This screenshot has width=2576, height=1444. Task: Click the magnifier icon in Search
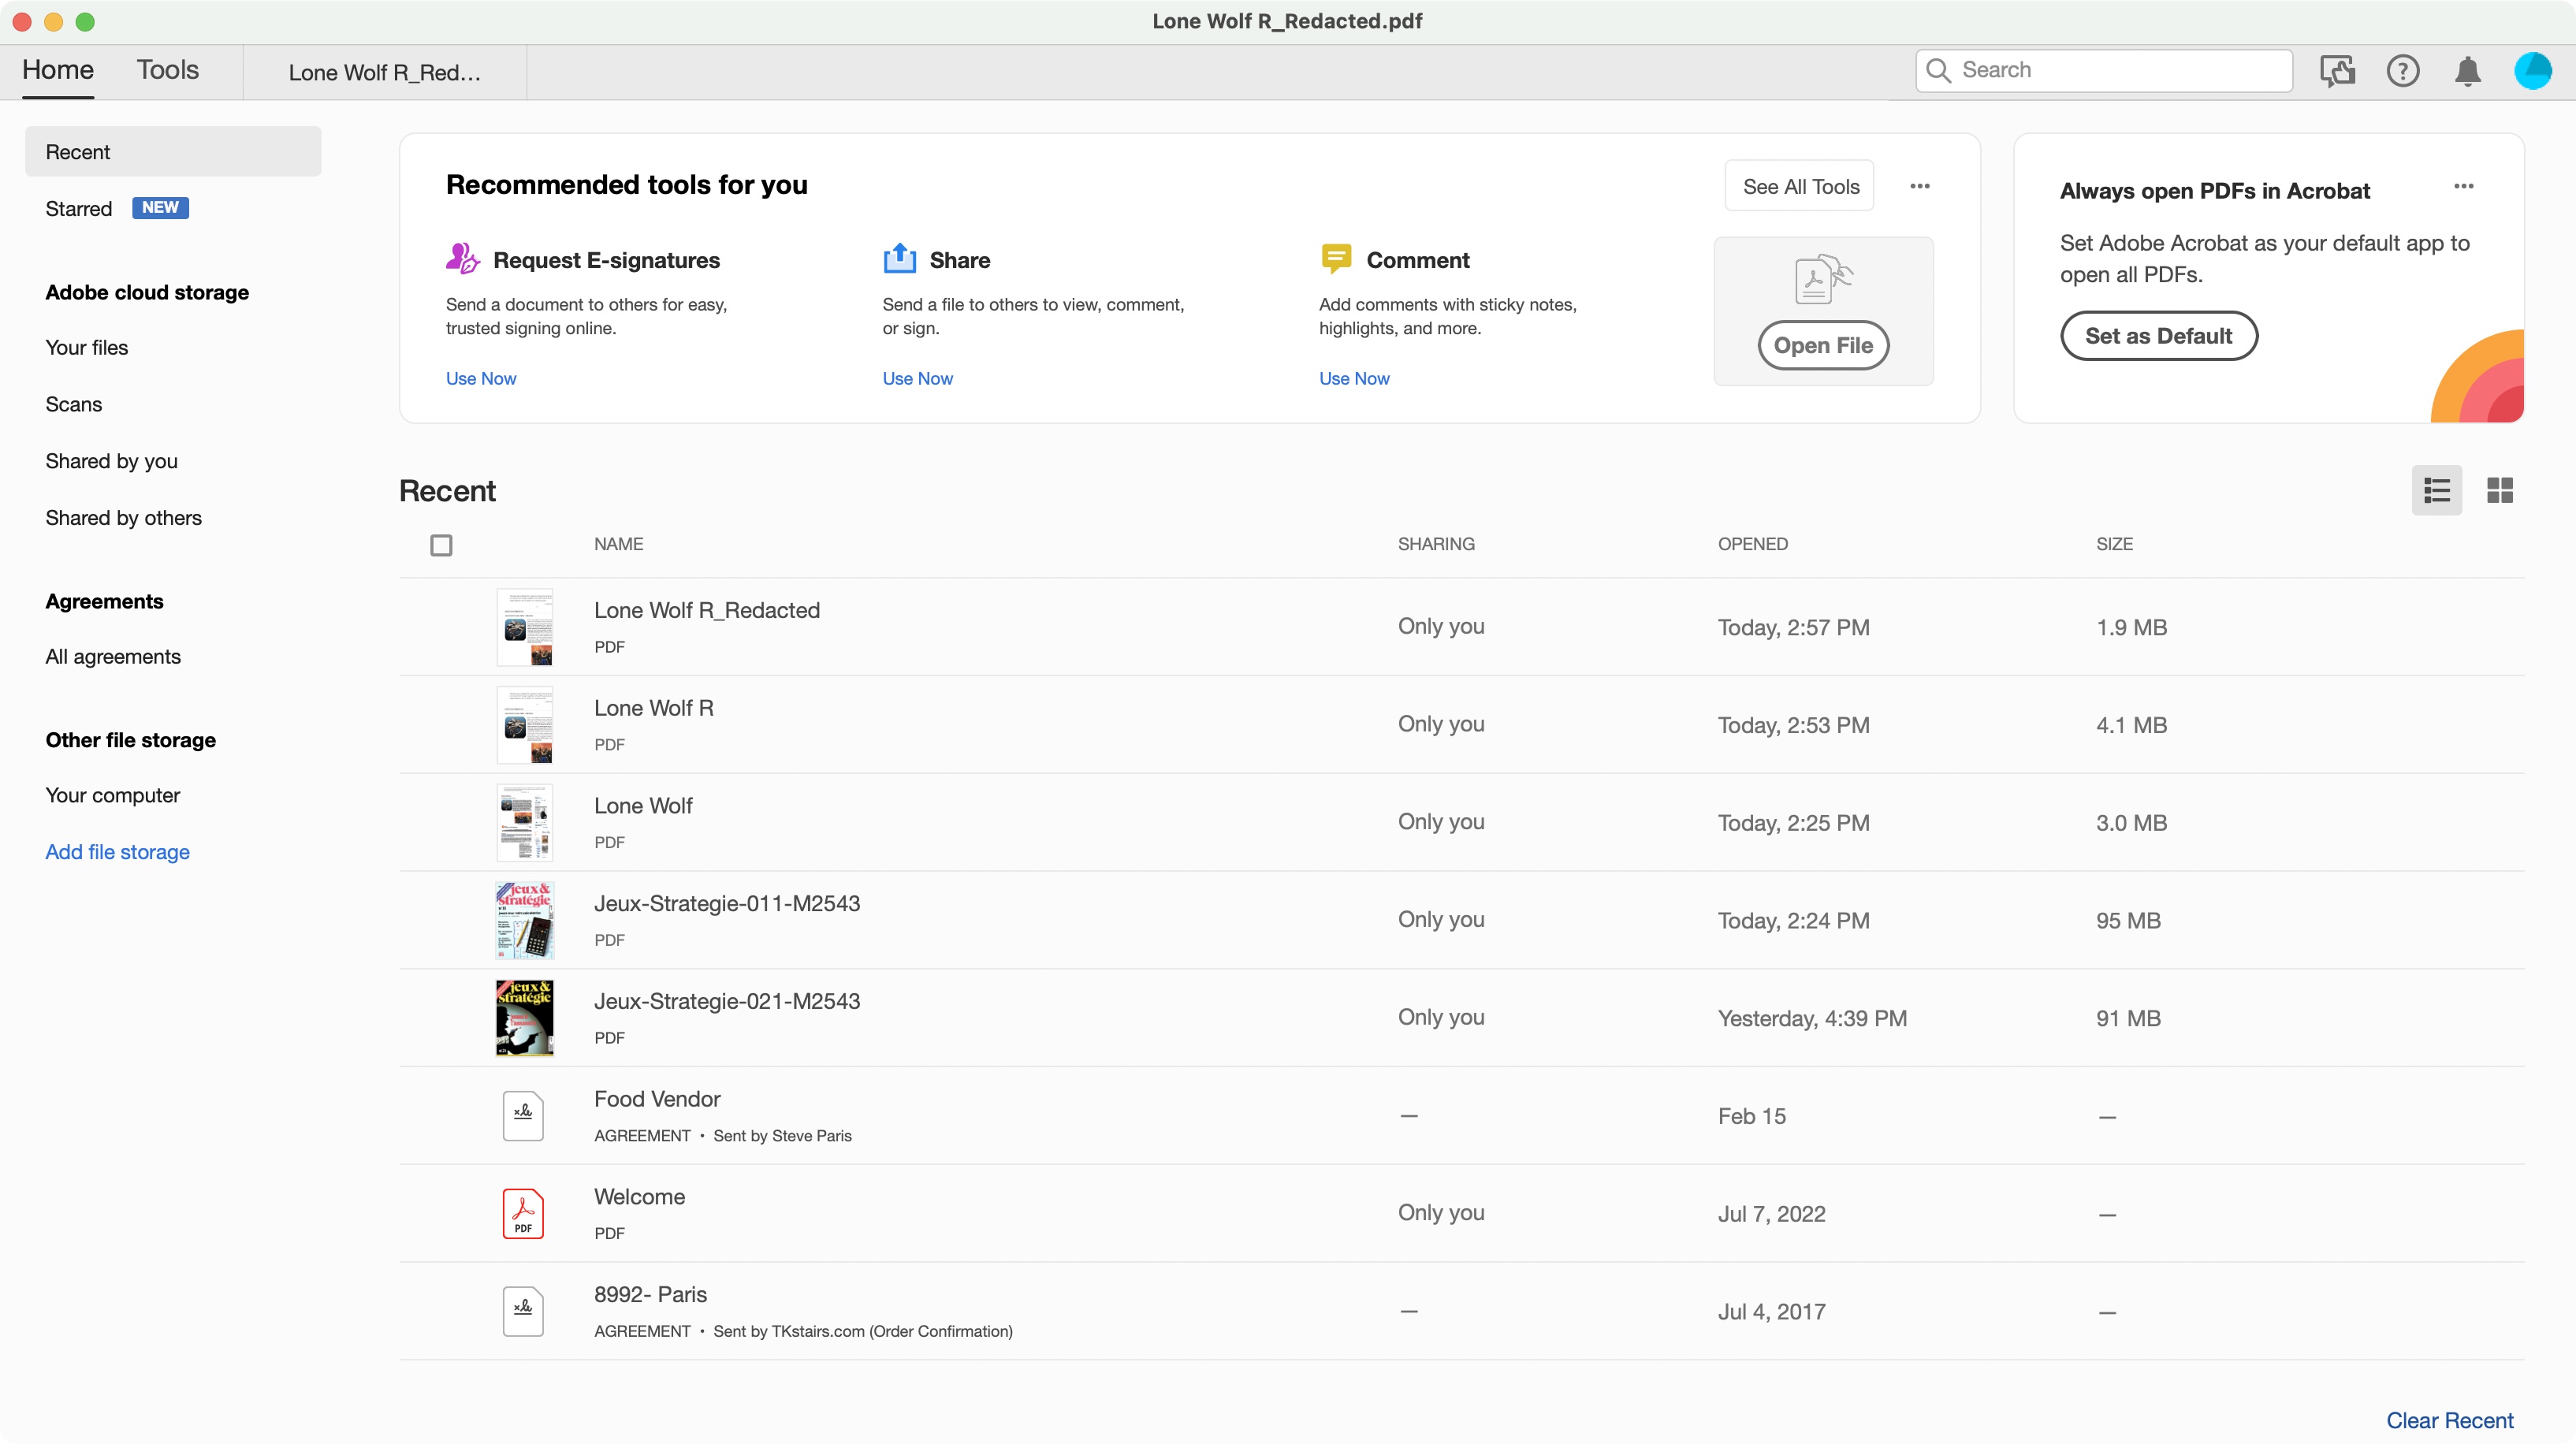click(x=1938, y=70)
